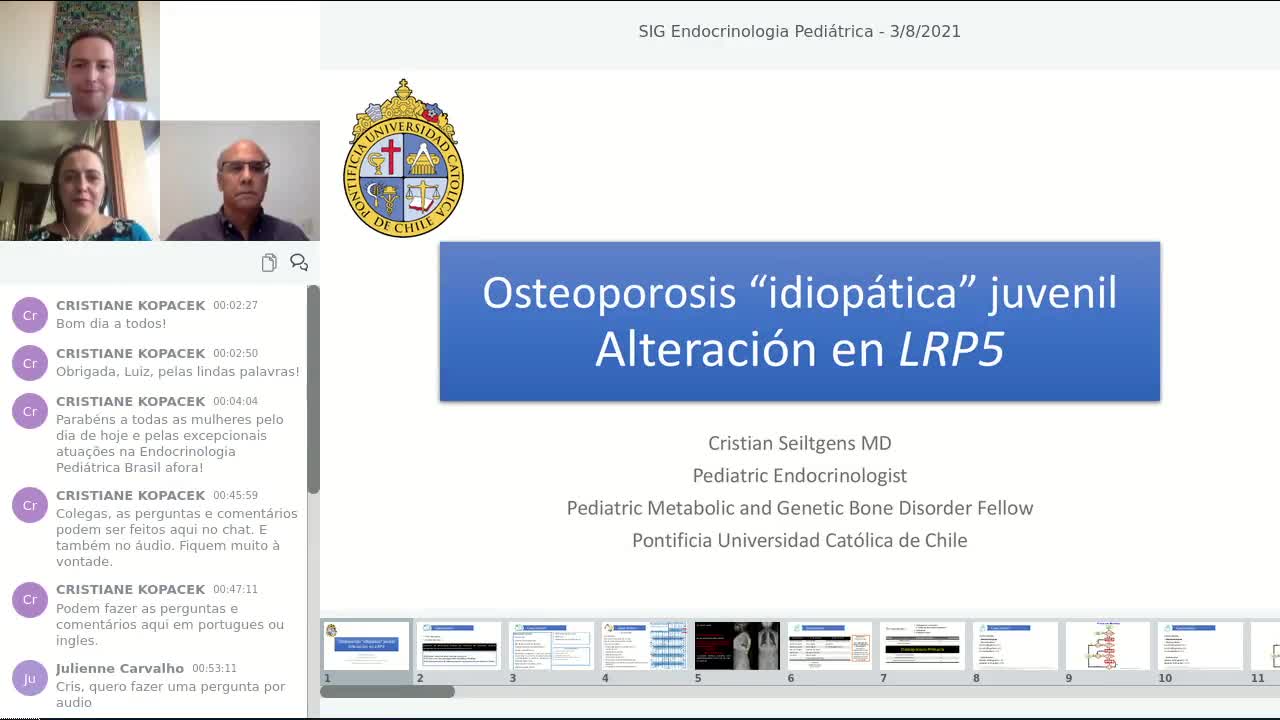The height and width of the screenshot is (720, 1280).
Task: Click Cristiane Kopacek avatar at 00:04:04
Action: point(30,411)
